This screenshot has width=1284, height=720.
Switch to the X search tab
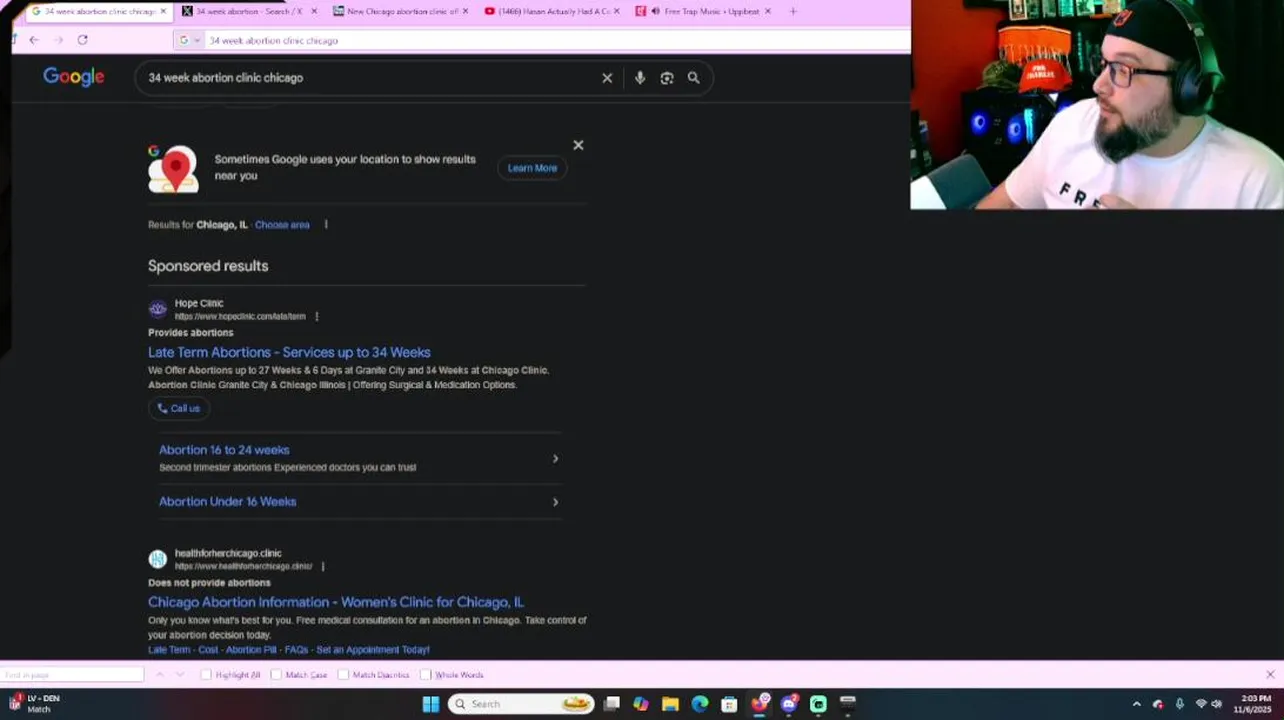248,11
